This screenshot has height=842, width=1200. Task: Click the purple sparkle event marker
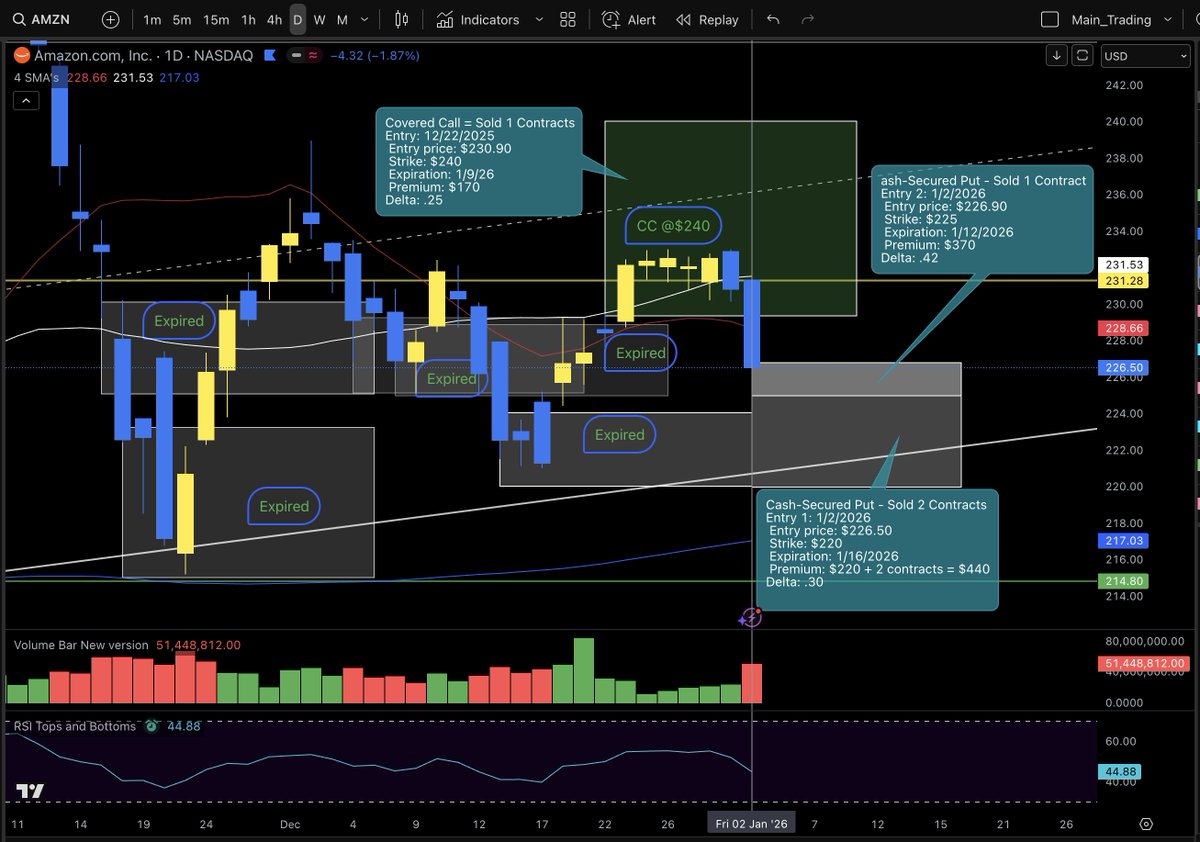(x=751, y=617)
